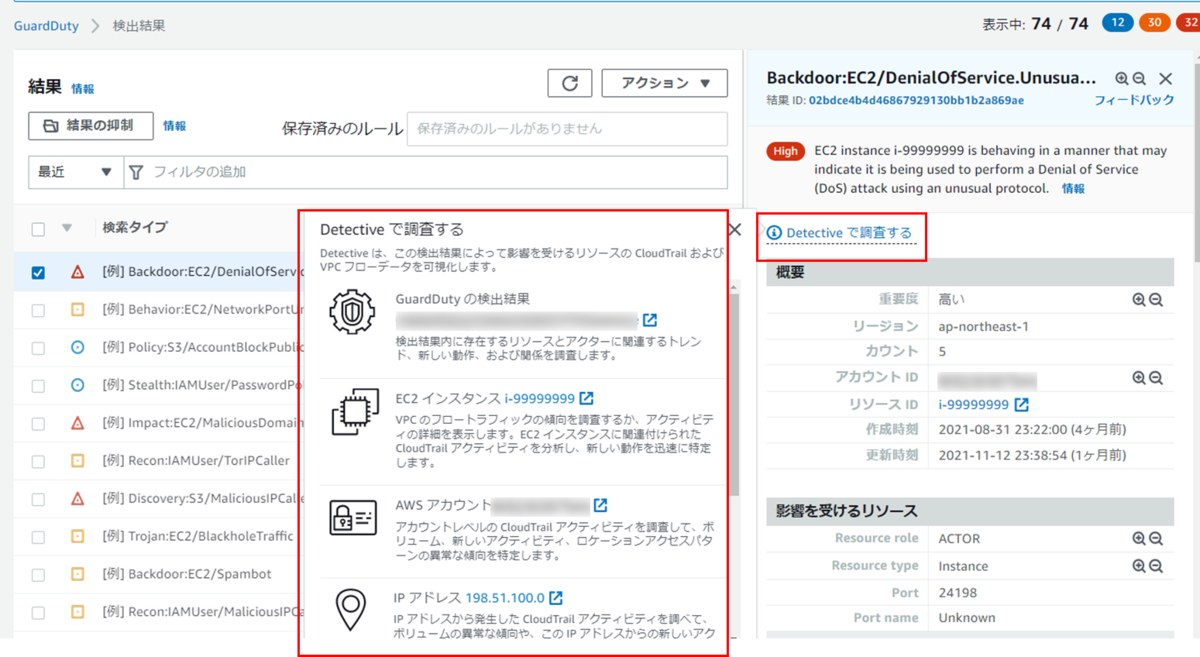This screenshot has height=657, width=1200.
Task: Open external link icon beside AWS アカウント
Action: click(600, 505)
